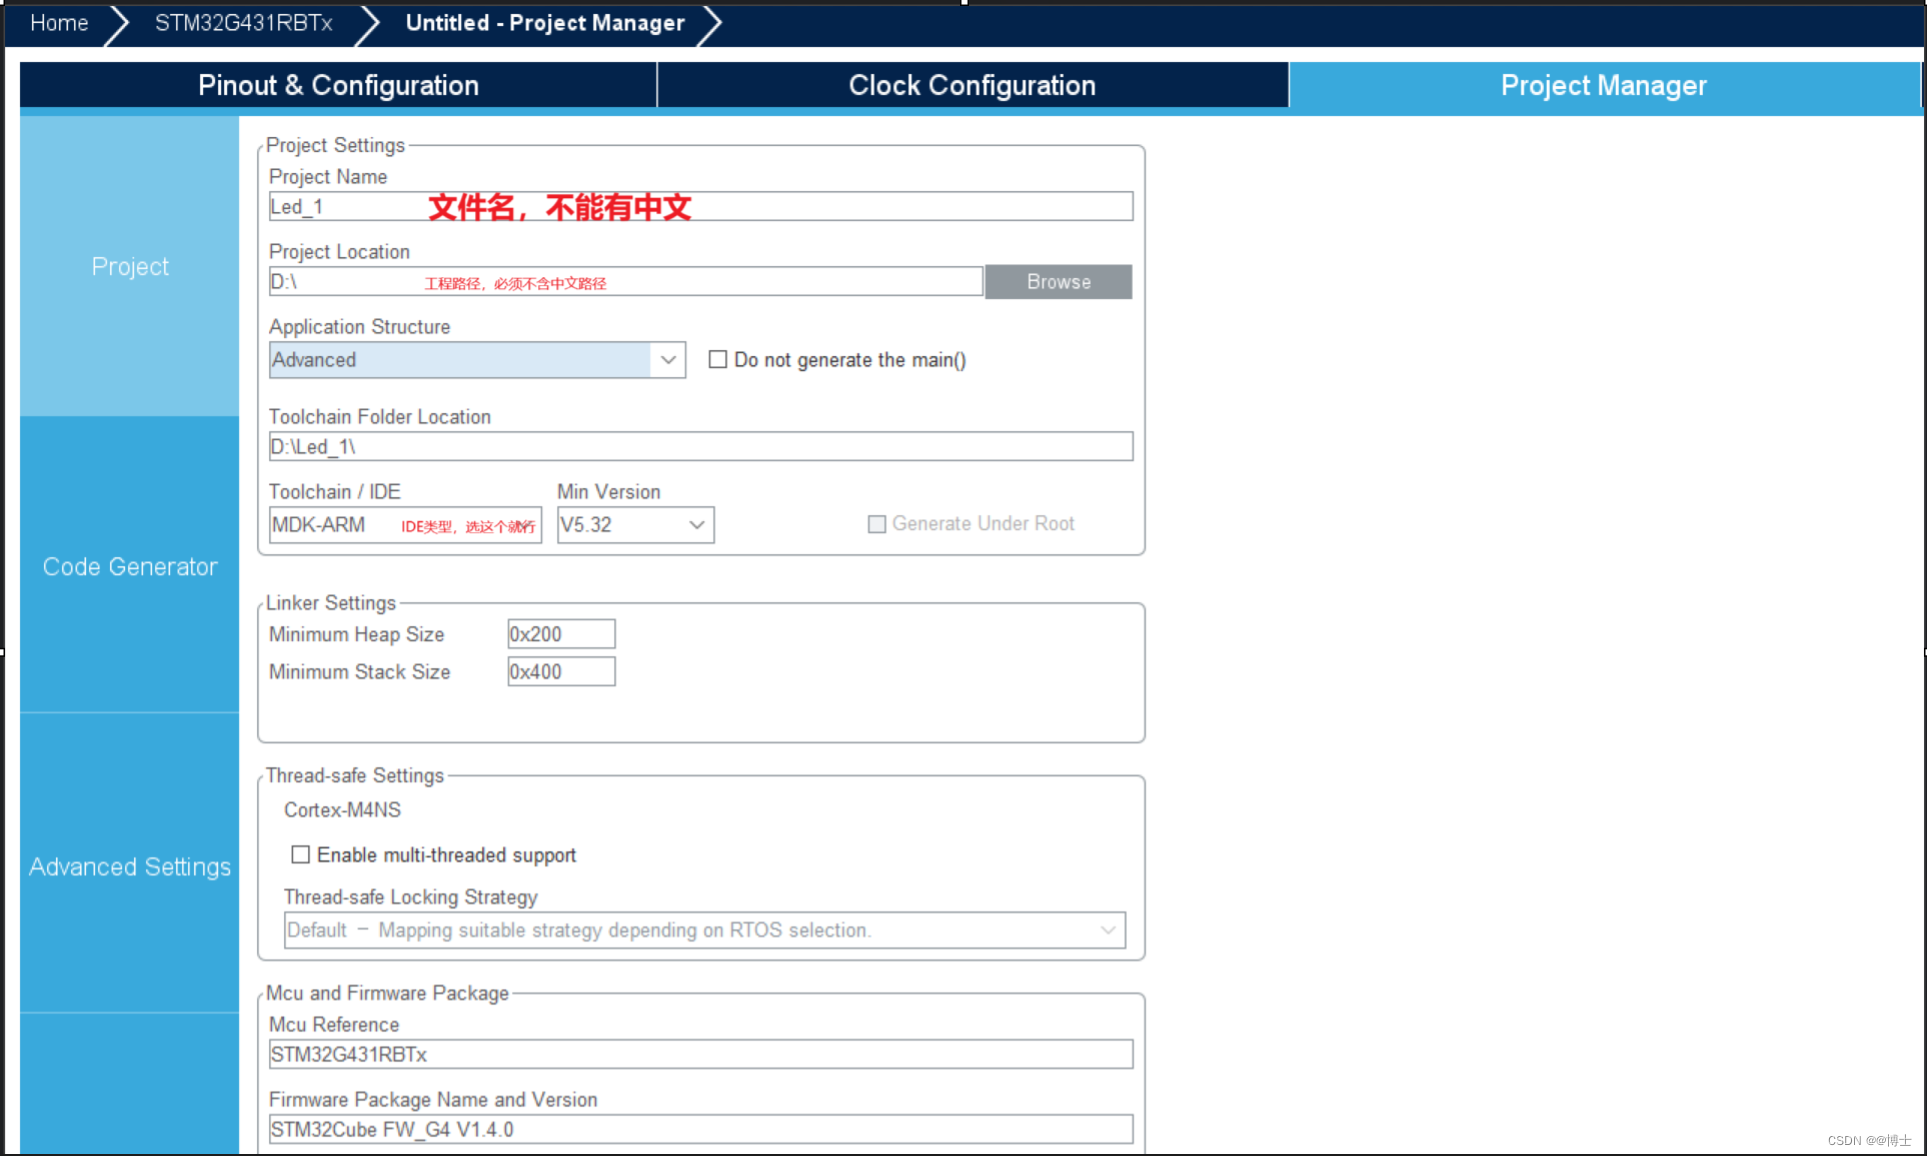Viewport: 1927px width, 1156px height.
Task: Click the Minimum Stack Size field
Action: (561, 672)
